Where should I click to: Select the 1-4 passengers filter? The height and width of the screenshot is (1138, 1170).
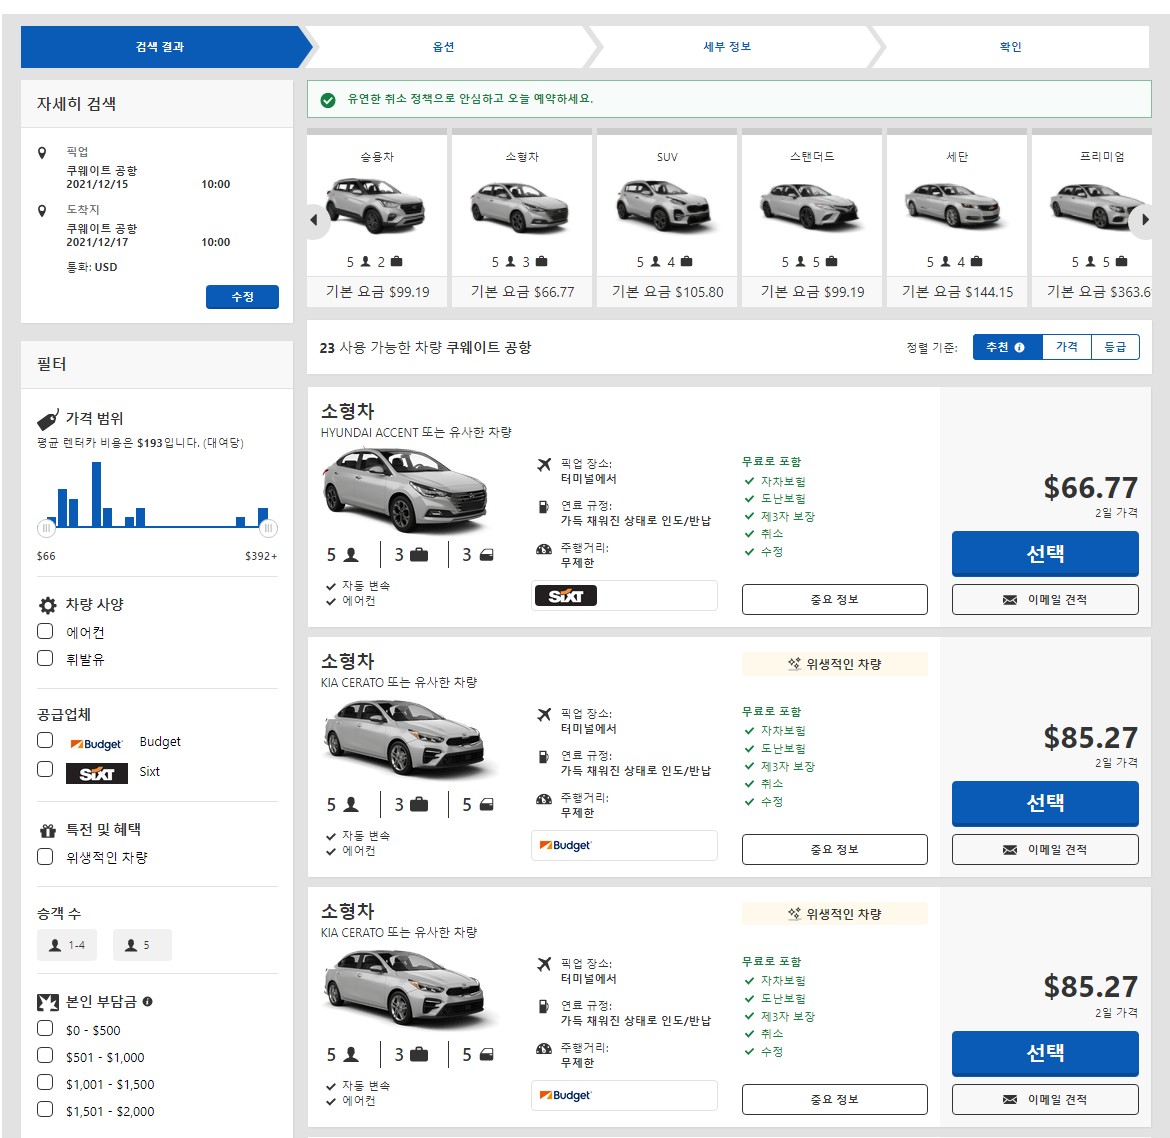[66, 945]
